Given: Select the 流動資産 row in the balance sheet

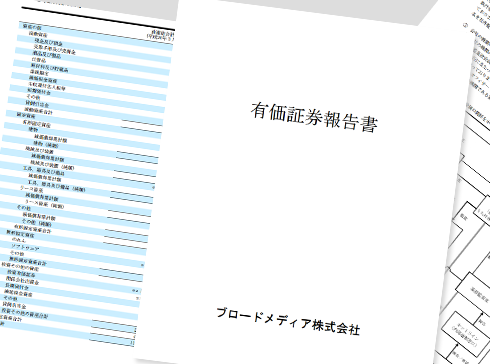Looking at the screenshot, I should [38, 34].
